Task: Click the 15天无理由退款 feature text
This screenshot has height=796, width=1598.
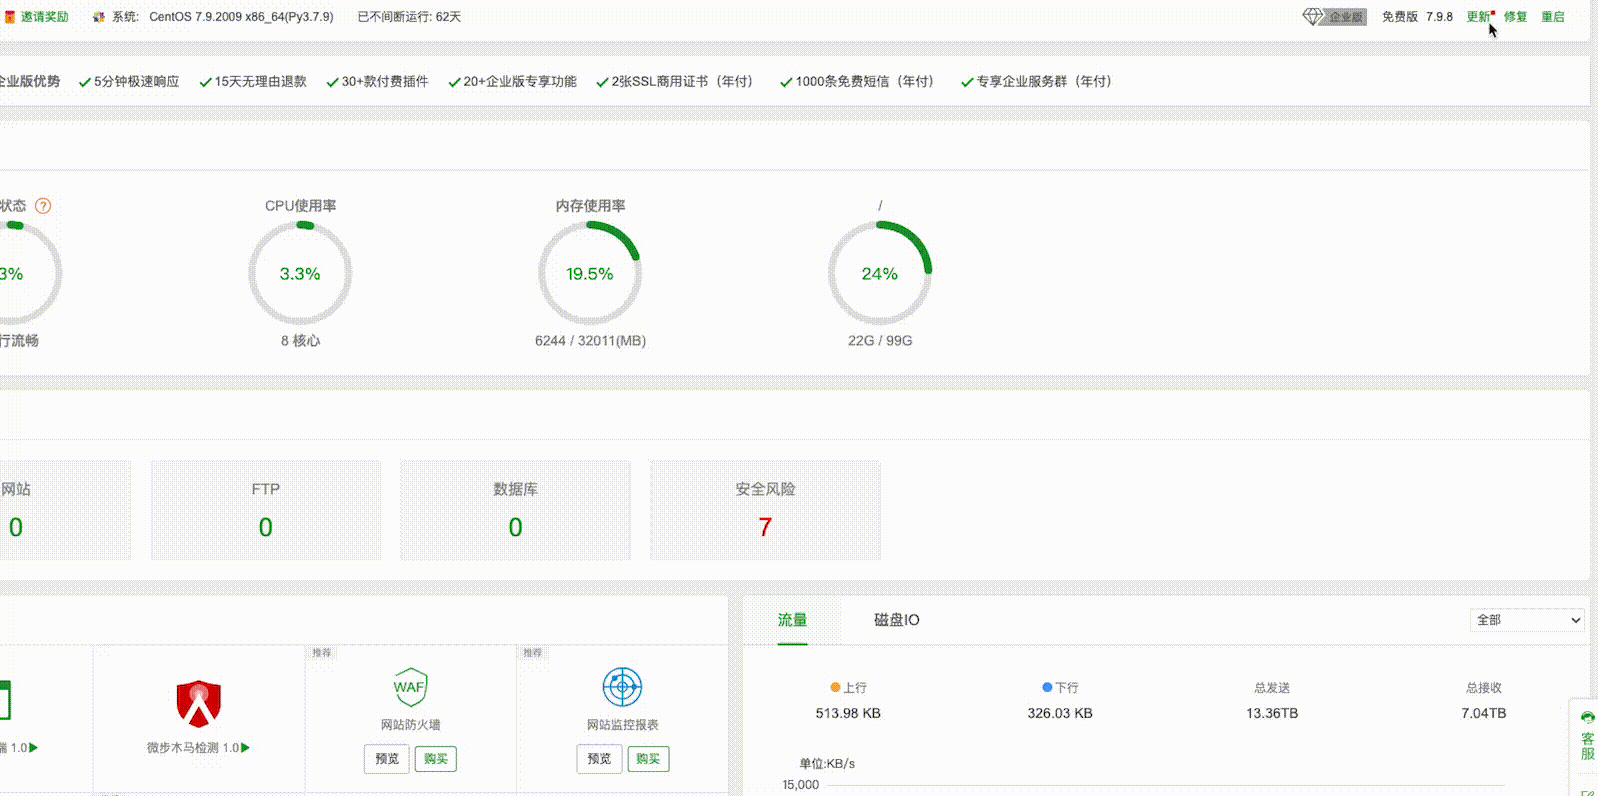Action: pyautogui.click(x=260, y=82)
